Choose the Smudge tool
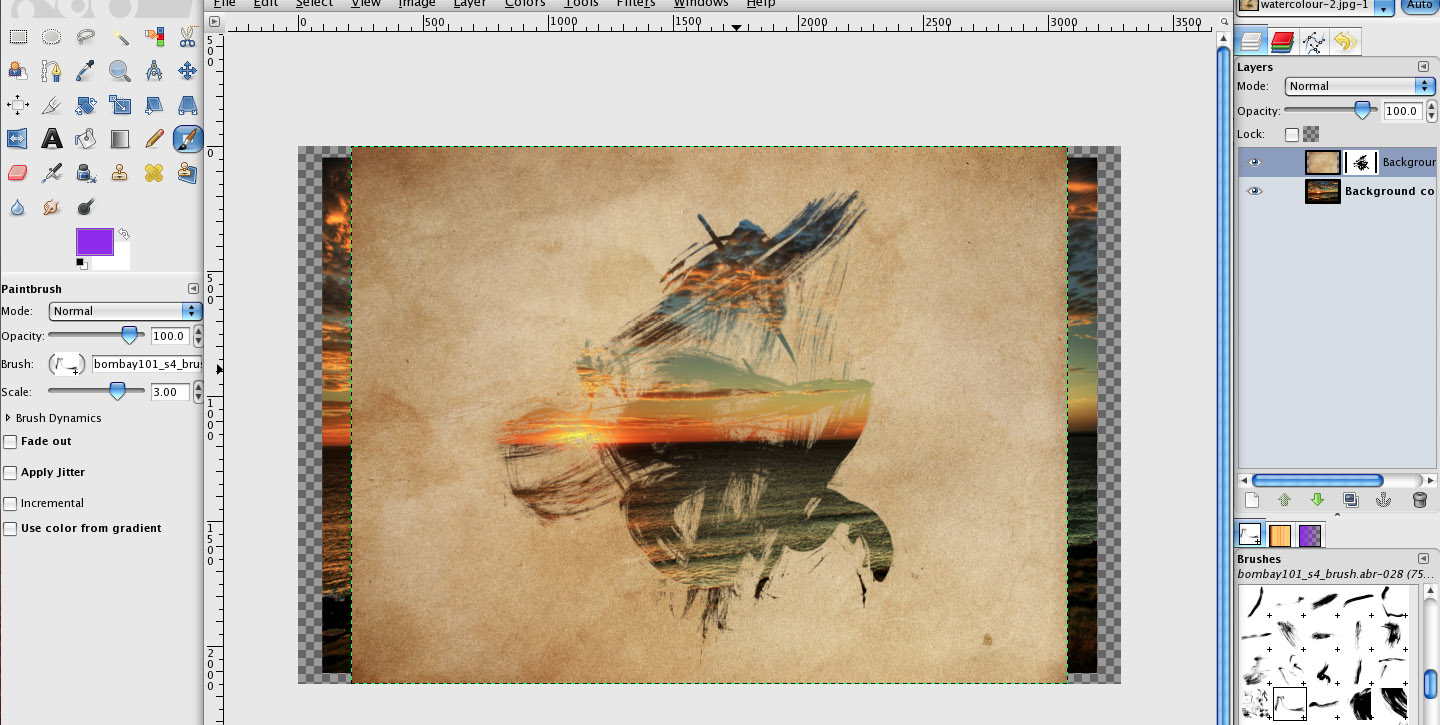The width and height of the screenshot is (1440, 725). point(51,206)
